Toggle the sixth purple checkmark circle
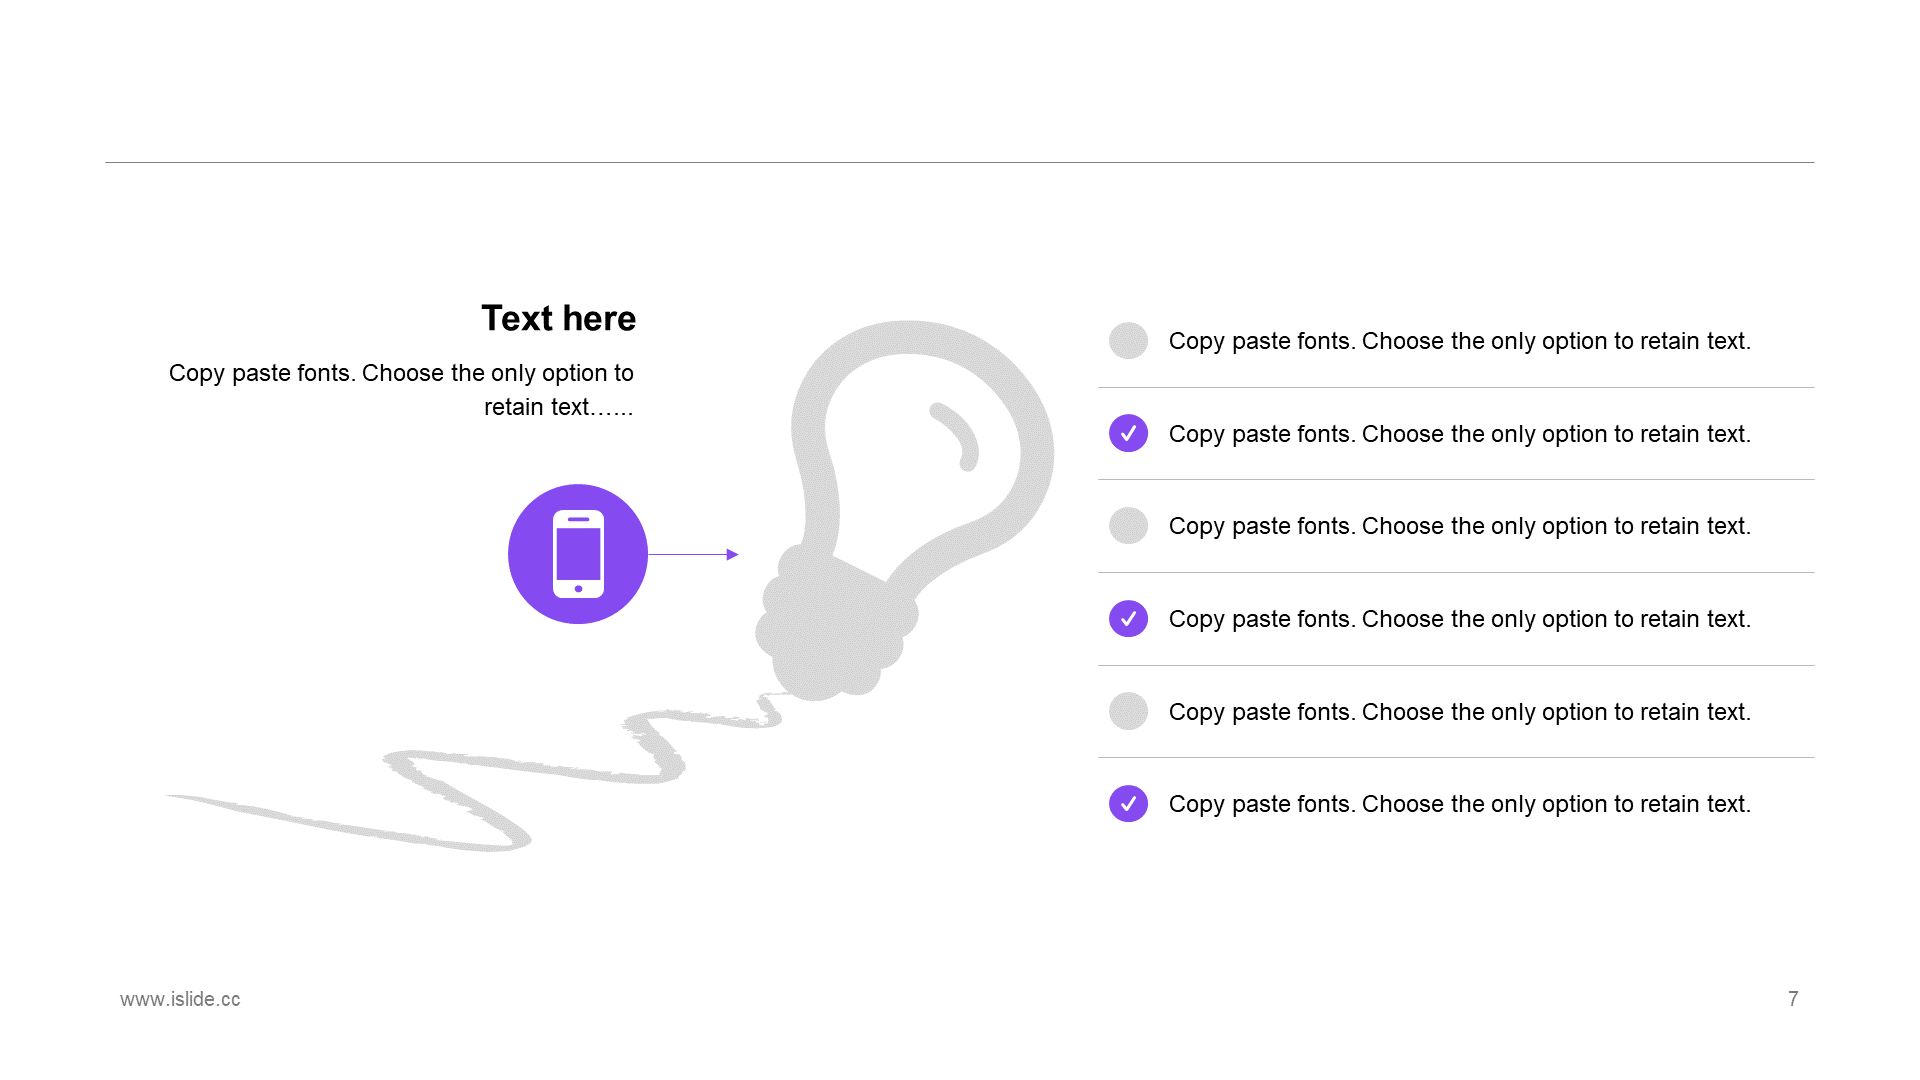 click(x=1128, y=803)
